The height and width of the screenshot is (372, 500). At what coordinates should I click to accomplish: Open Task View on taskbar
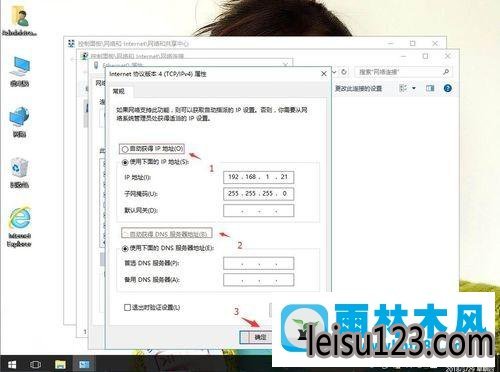[35, 364]
